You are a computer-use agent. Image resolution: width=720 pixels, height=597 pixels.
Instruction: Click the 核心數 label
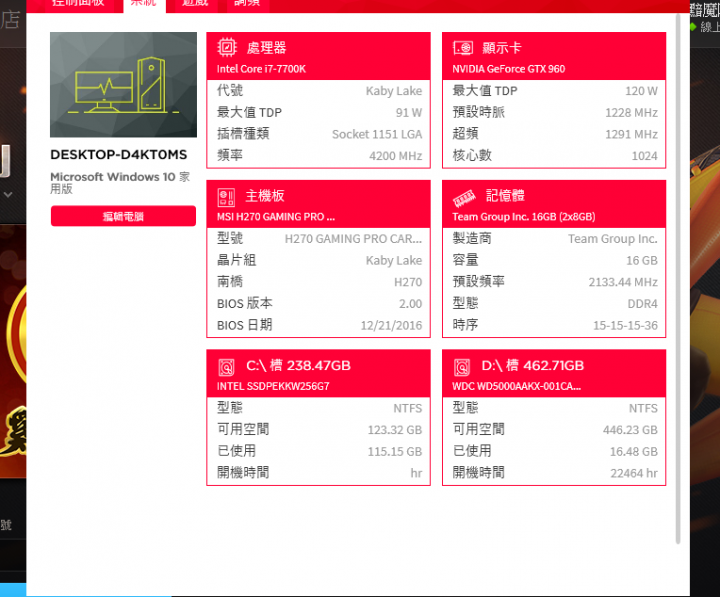[472, 155]
